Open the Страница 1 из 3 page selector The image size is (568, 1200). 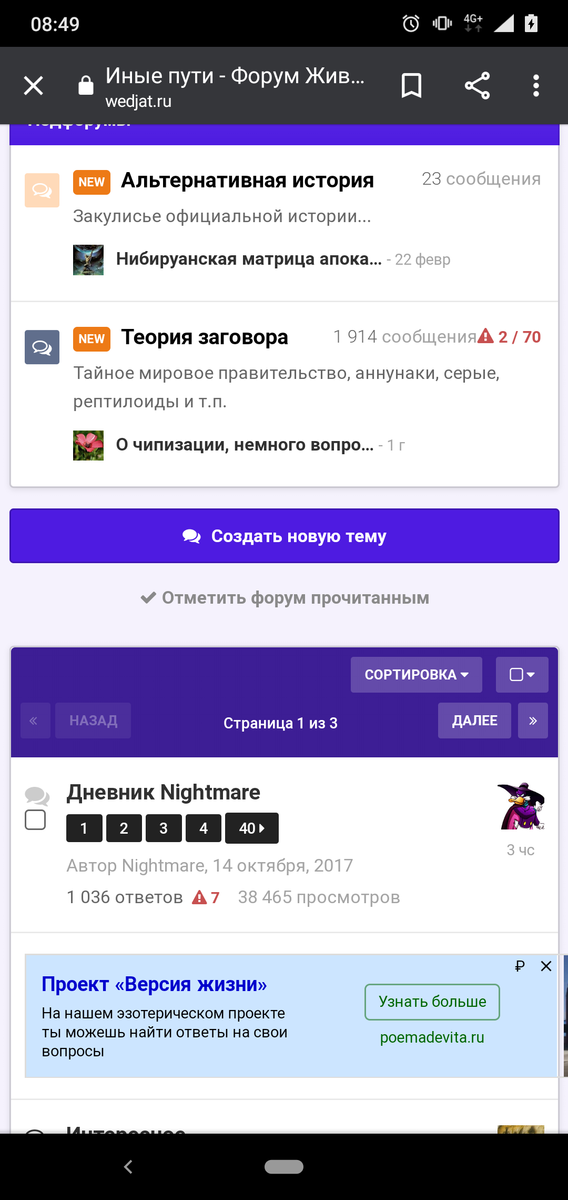pyautogui.click(x=280, y=722)
